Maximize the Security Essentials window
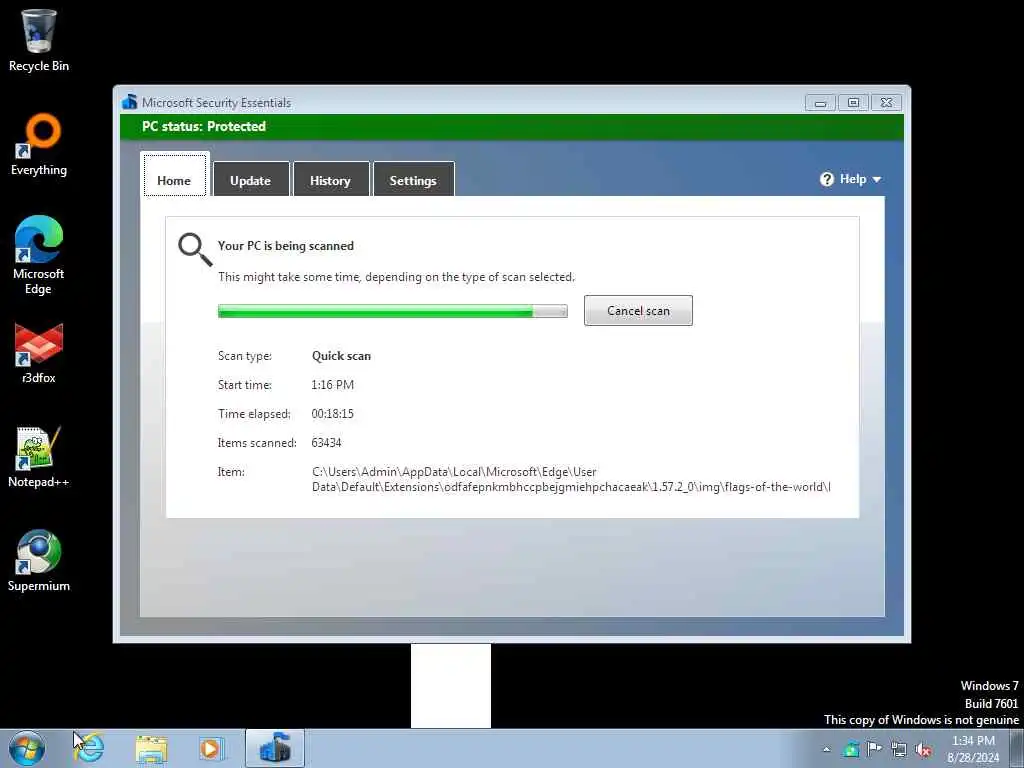The height and width of the screenshot is (768, 1024). 853,103
